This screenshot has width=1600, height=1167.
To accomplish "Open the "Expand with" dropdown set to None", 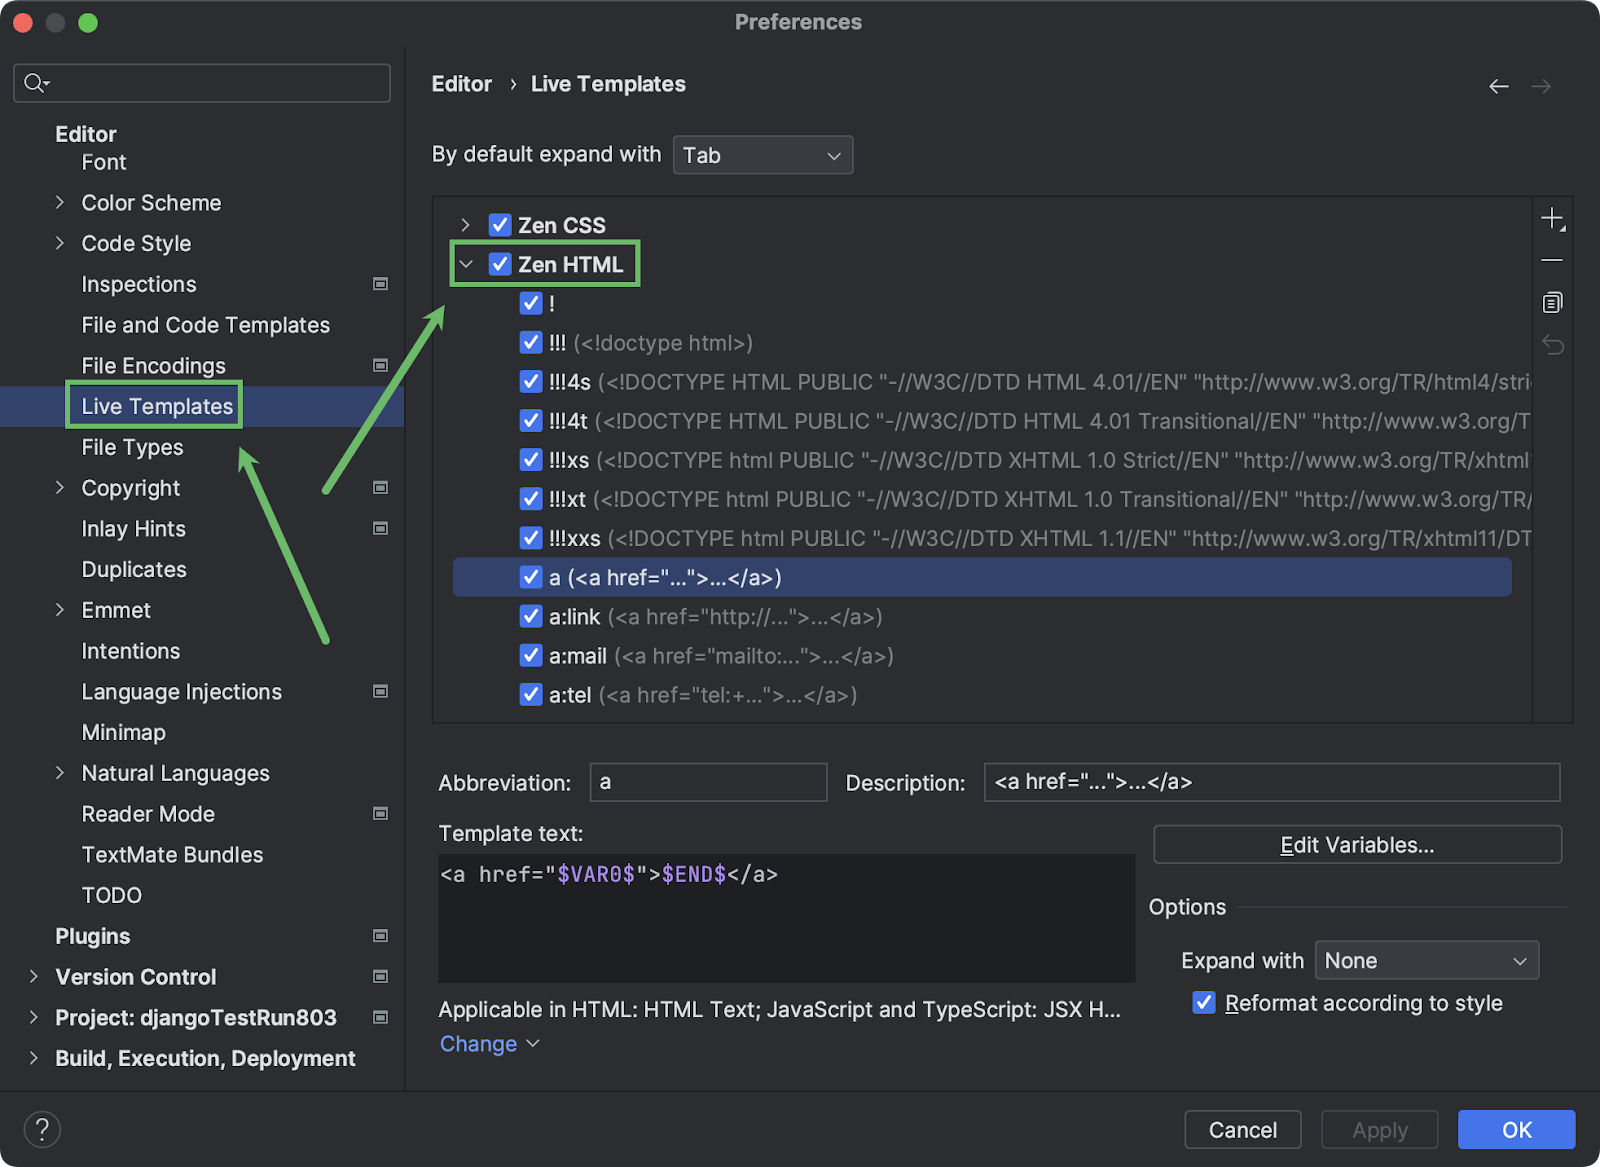I will (x=1427, y=960).
